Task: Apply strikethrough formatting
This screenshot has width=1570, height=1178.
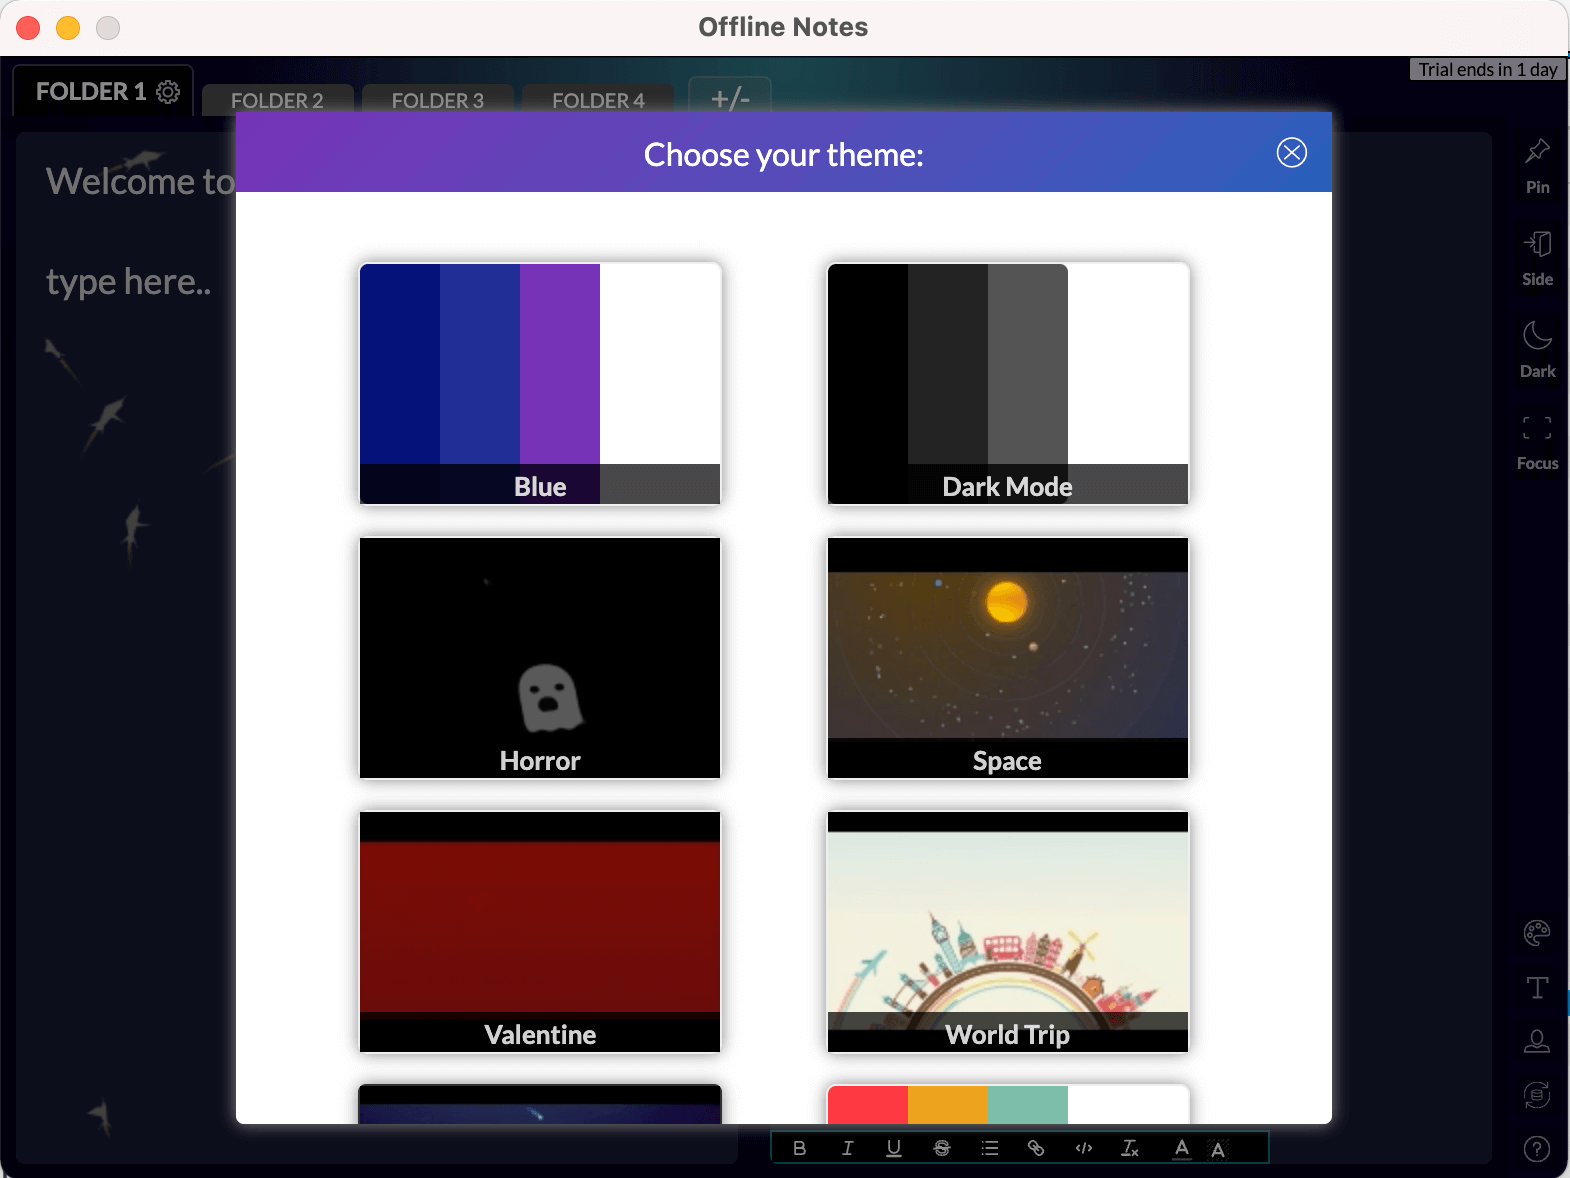Action: tap(942, 1148)
